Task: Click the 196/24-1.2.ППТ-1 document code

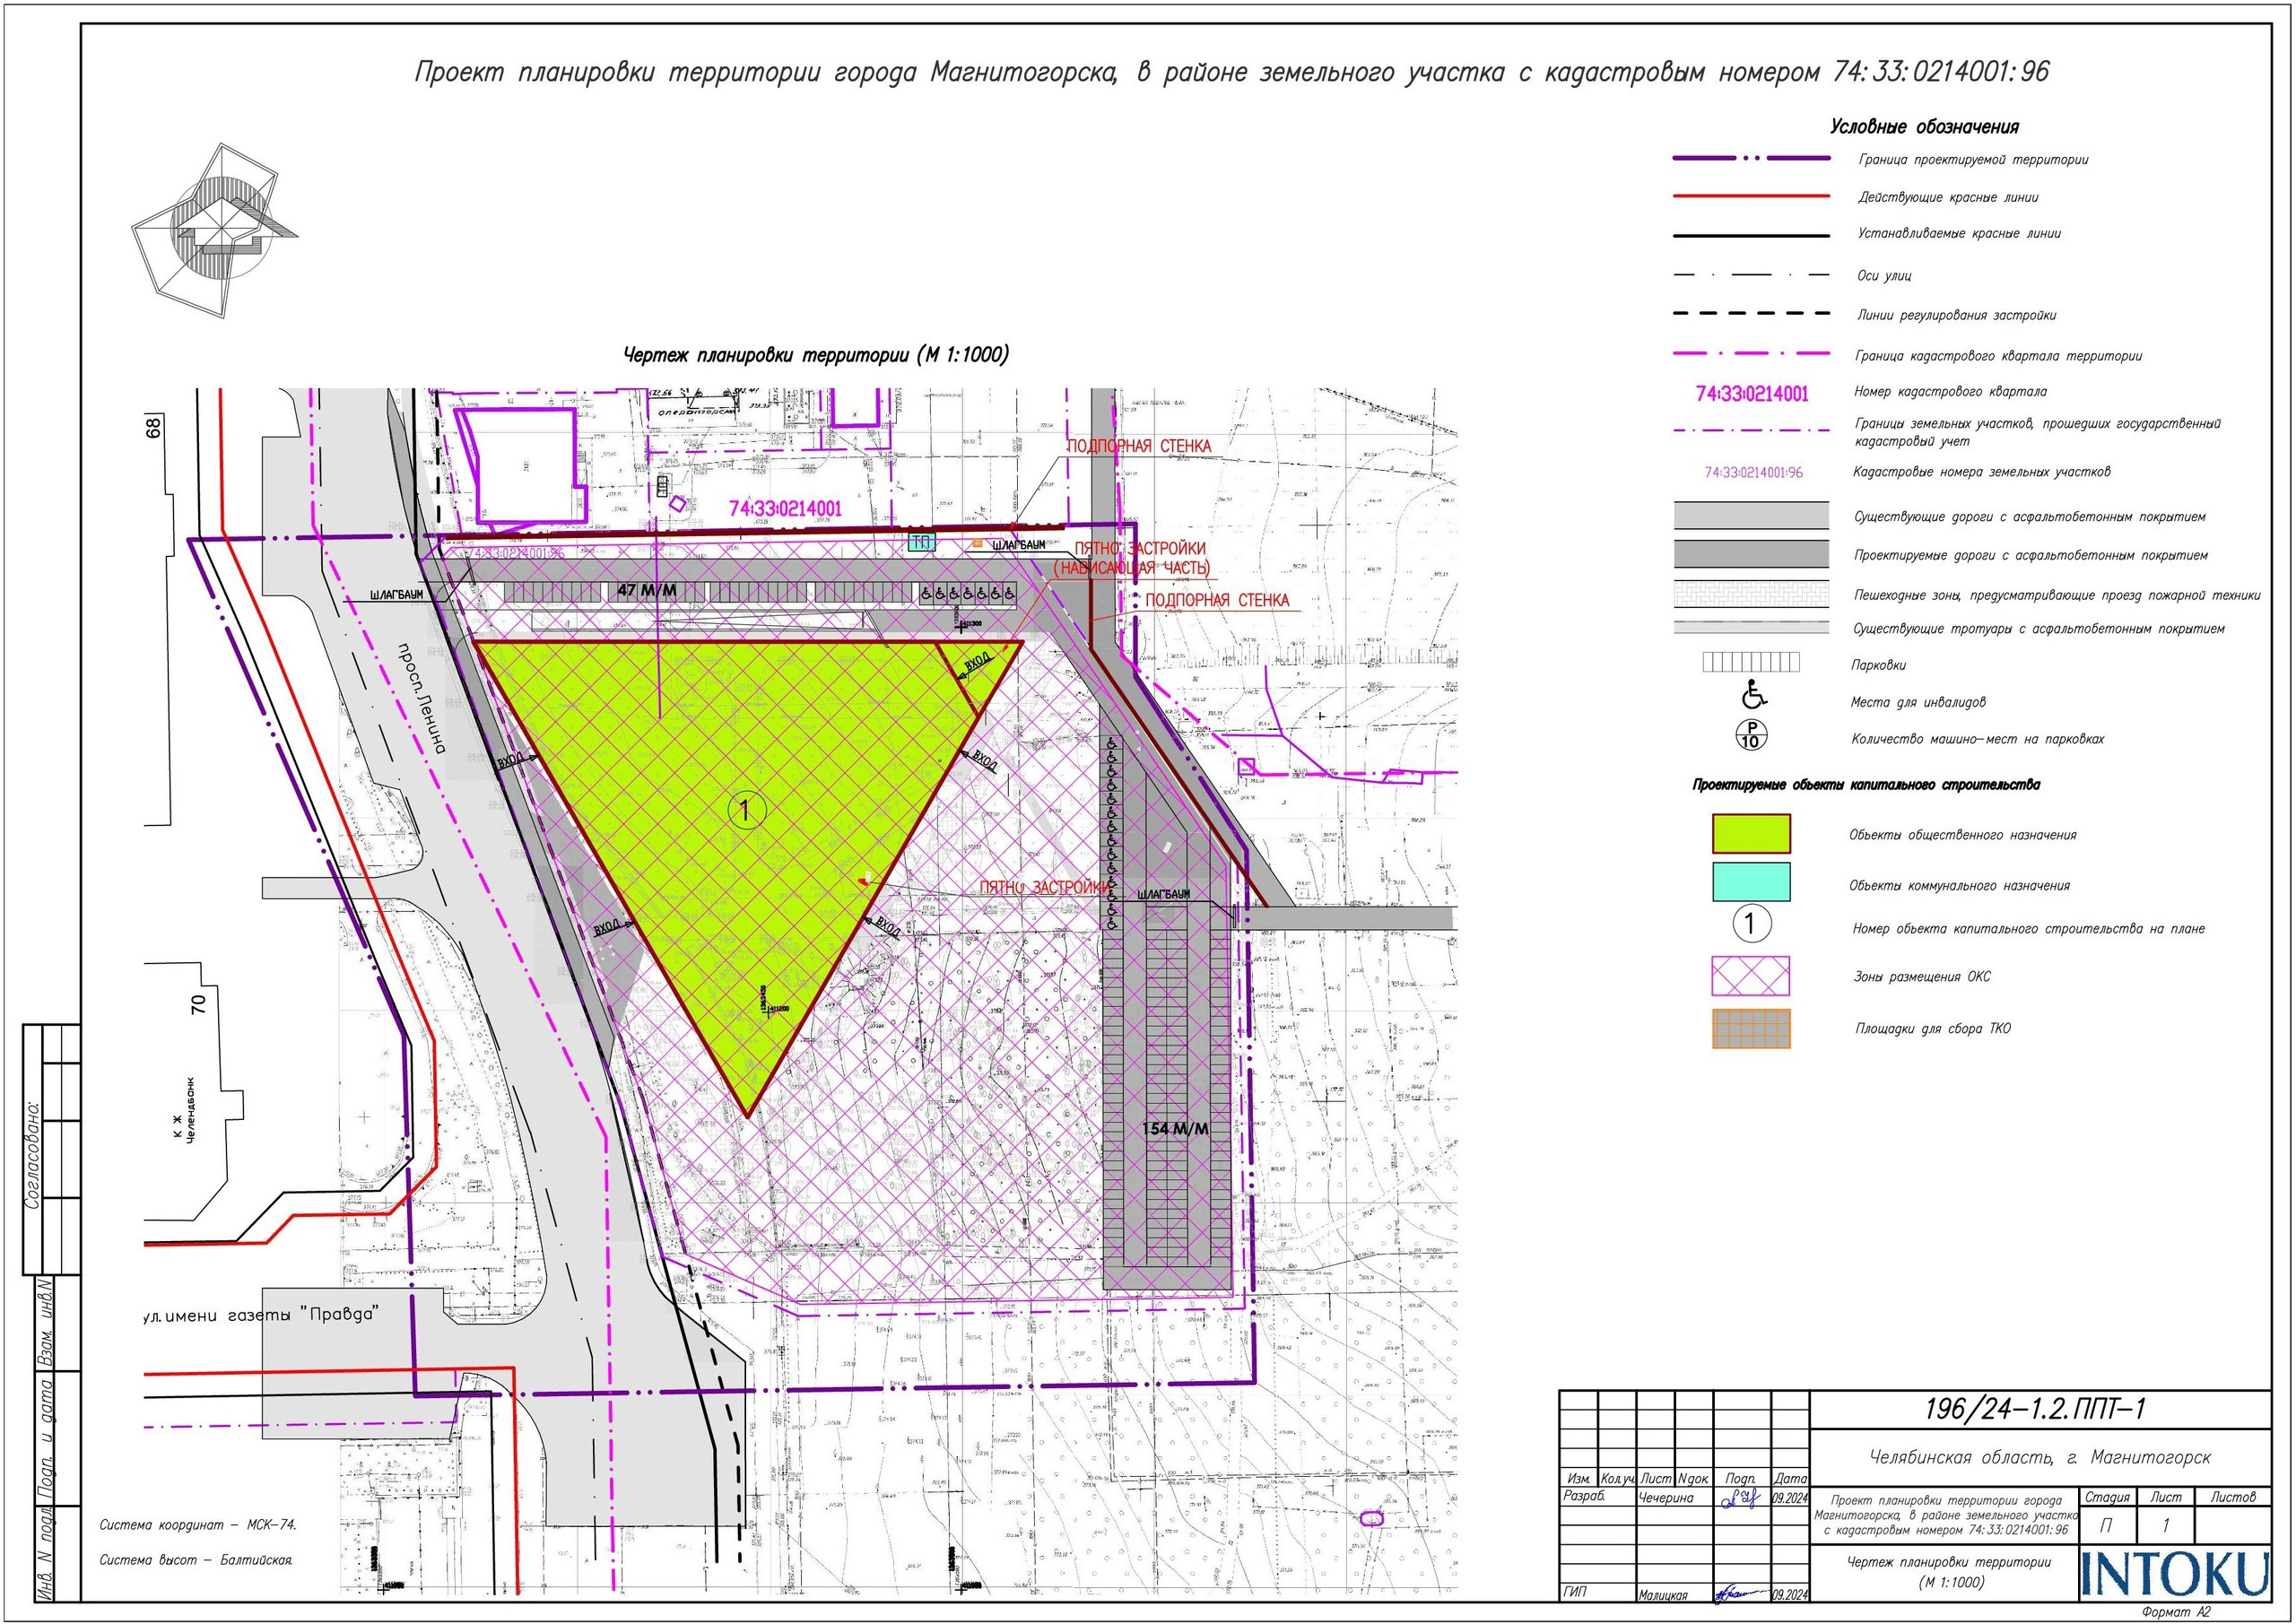Action: (2035, 1409)
